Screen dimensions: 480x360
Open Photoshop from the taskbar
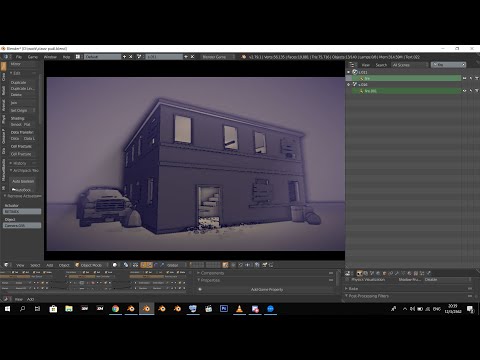pos(224,309)
